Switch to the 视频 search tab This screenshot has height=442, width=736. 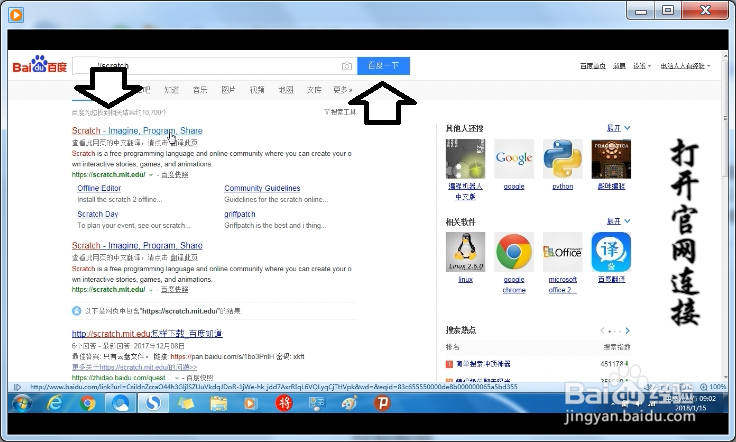(257, 90)
